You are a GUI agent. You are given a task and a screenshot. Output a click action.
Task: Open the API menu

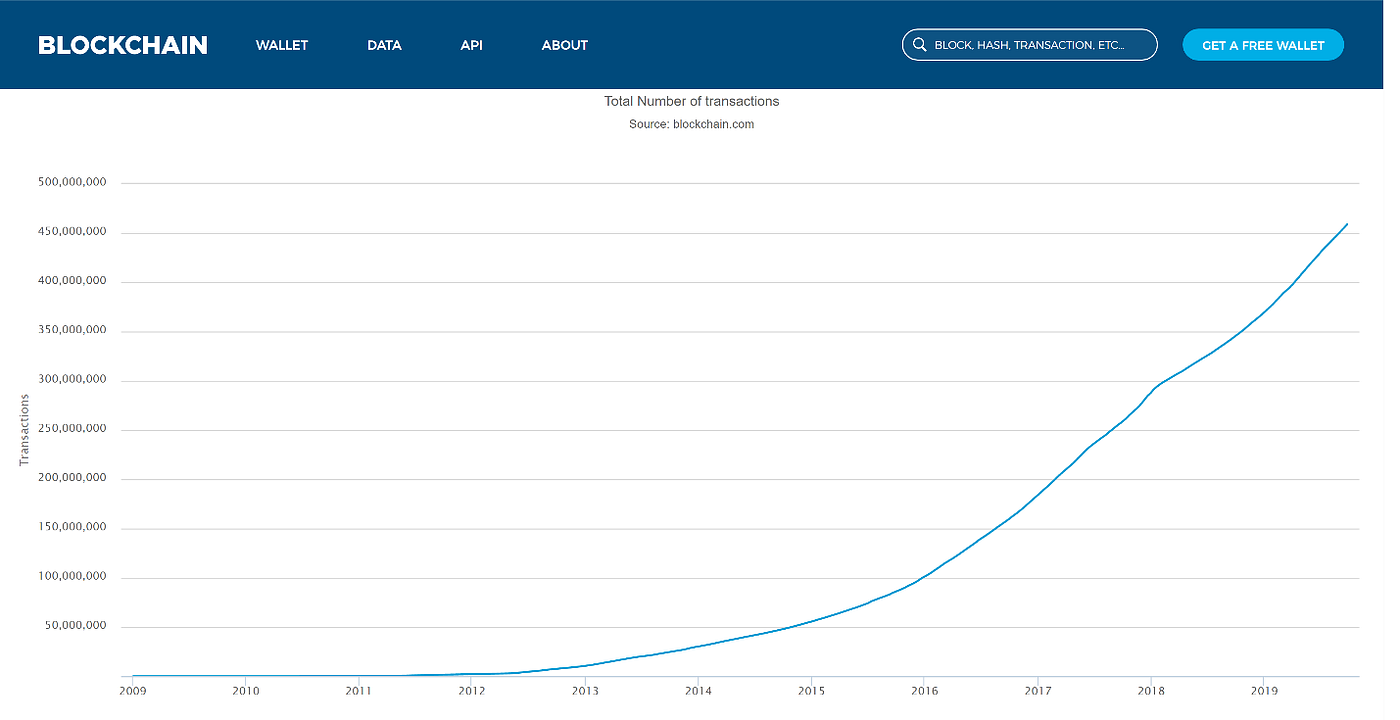point(471,45)
